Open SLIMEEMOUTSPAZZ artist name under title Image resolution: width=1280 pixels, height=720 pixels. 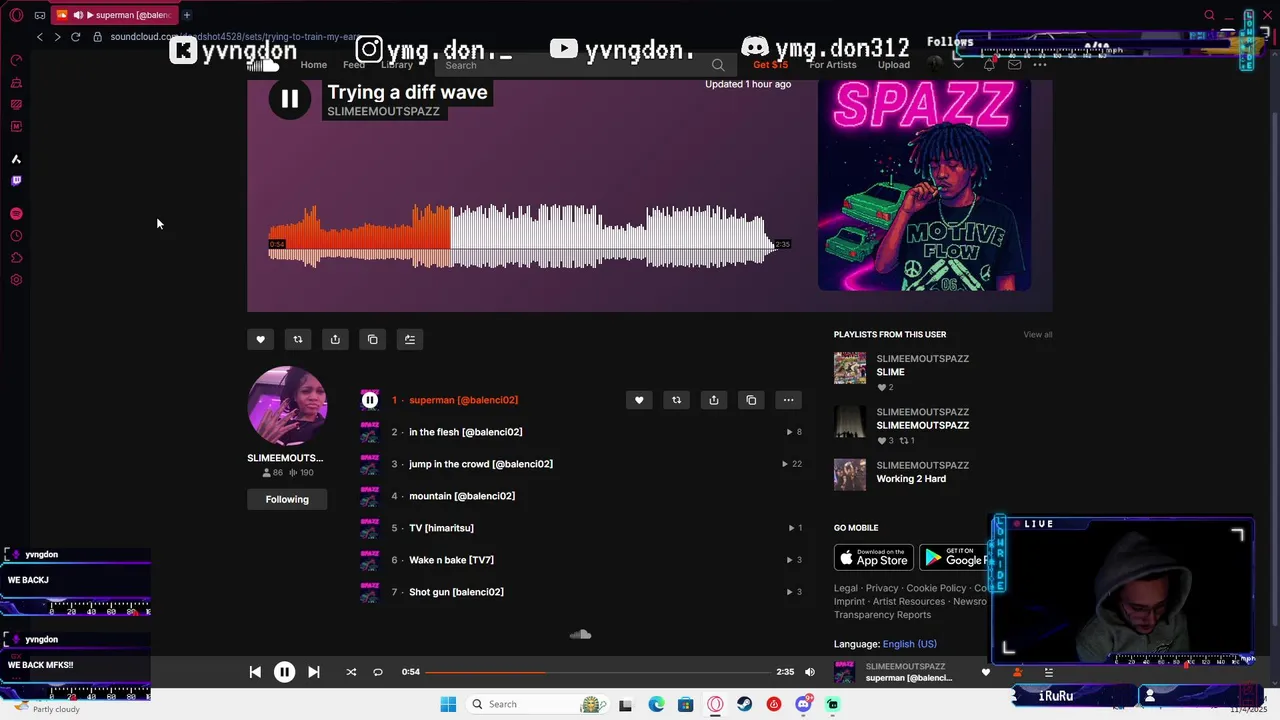pyautogui.click(x=383, y=111)
